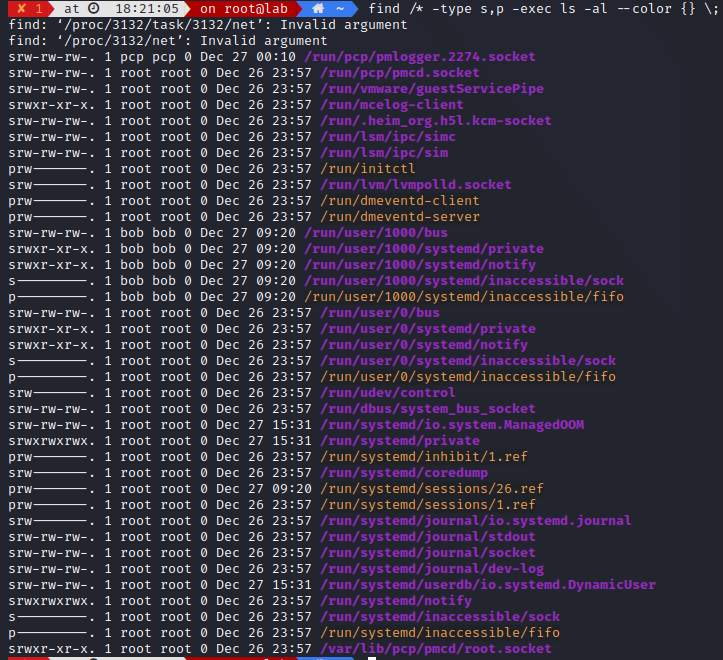
Task: Click the root@lab prompt segment
Action: tap(255, 8)
